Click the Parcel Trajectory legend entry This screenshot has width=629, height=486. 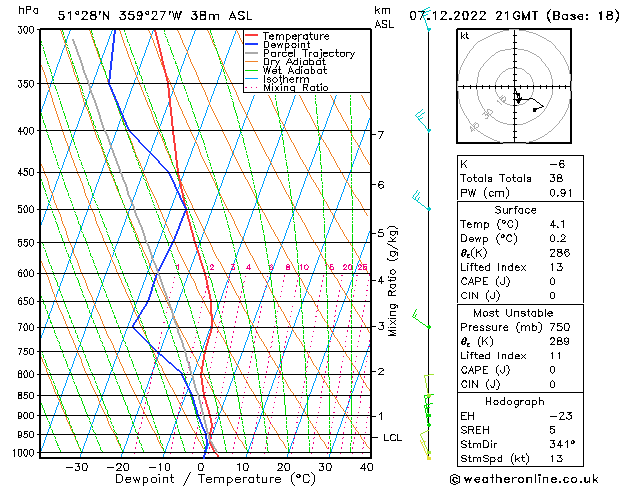tap(307, 54)
